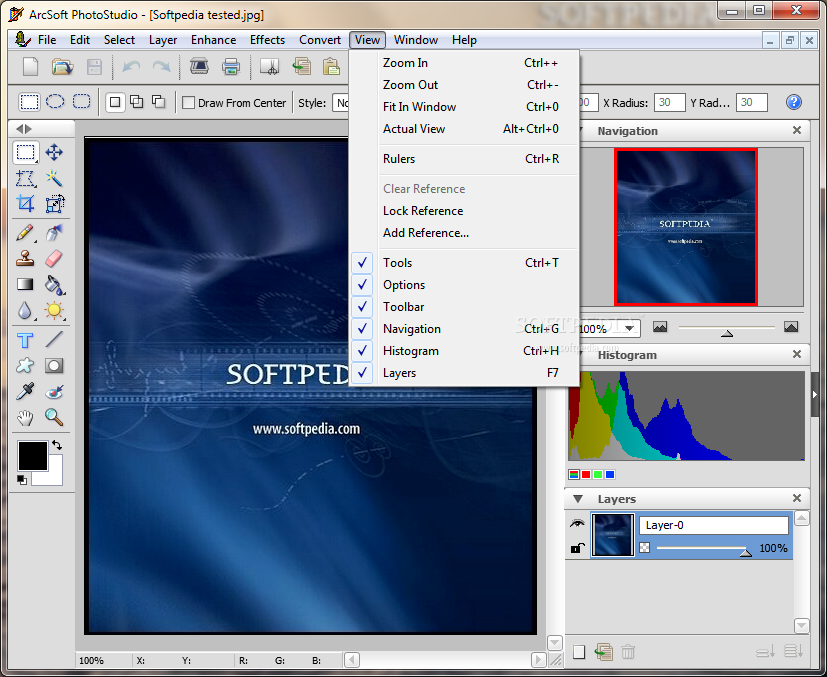The width and height of the screenshot is (827, 677).
Task: Select the Eyedropper tool
Action: pyautogui.click(x=25, y=392)
